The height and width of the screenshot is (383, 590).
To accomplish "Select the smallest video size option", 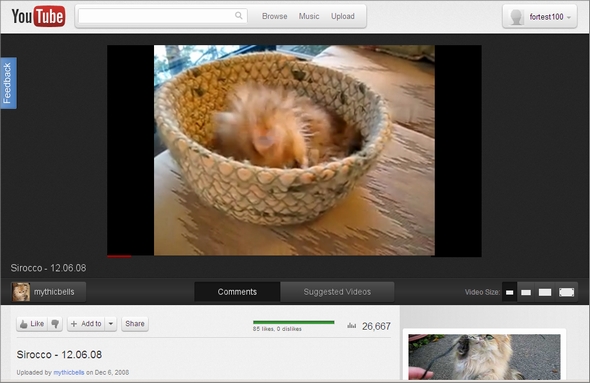I will pos(509,292).
